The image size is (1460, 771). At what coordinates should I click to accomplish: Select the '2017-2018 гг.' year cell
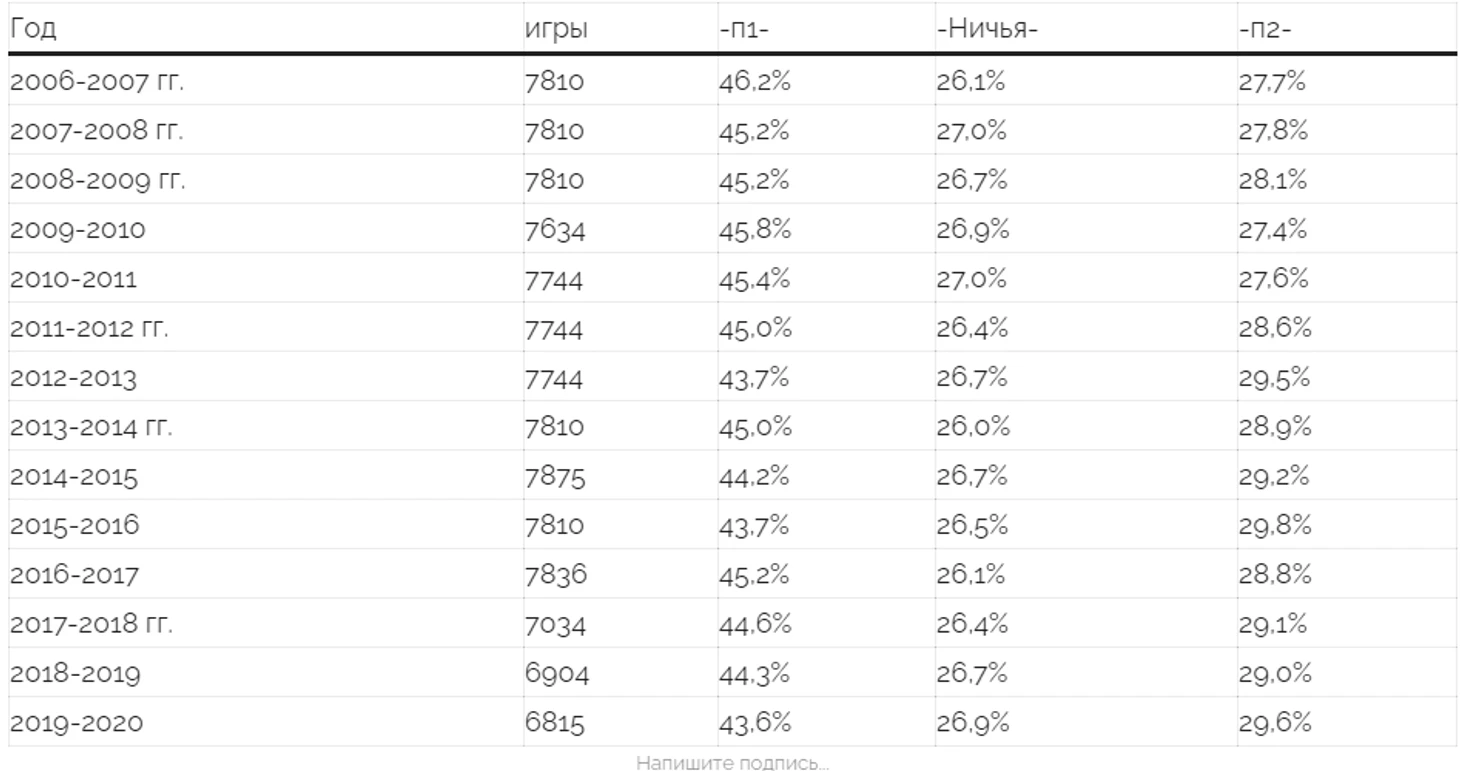[91, 625]
